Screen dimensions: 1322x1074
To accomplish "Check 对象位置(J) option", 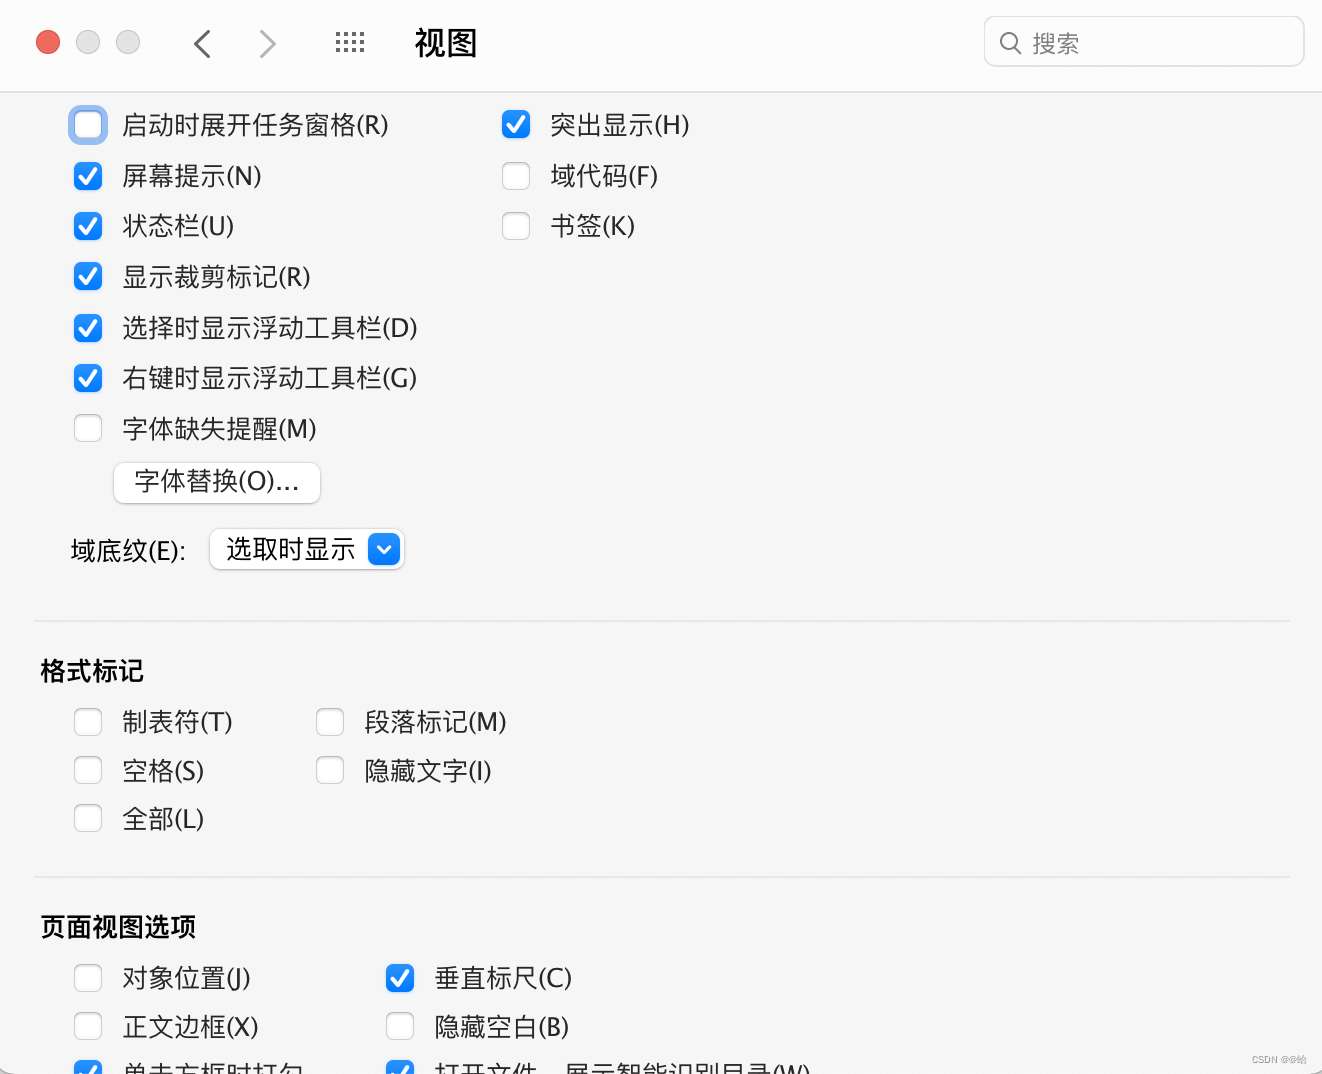I will click(88, 978).
